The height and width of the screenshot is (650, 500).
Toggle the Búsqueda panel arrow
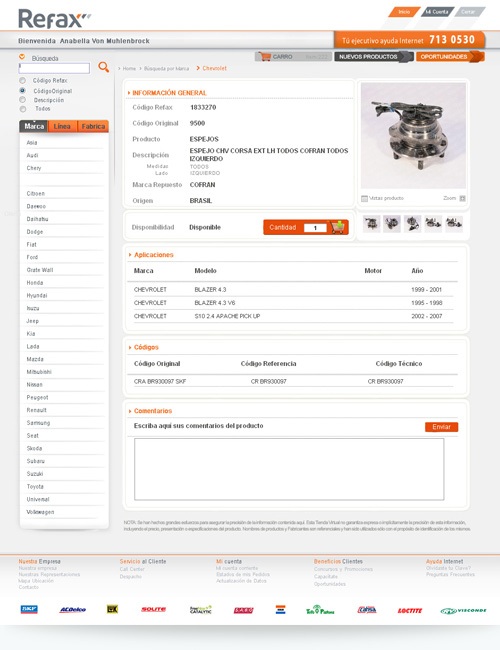click(22, 57)
